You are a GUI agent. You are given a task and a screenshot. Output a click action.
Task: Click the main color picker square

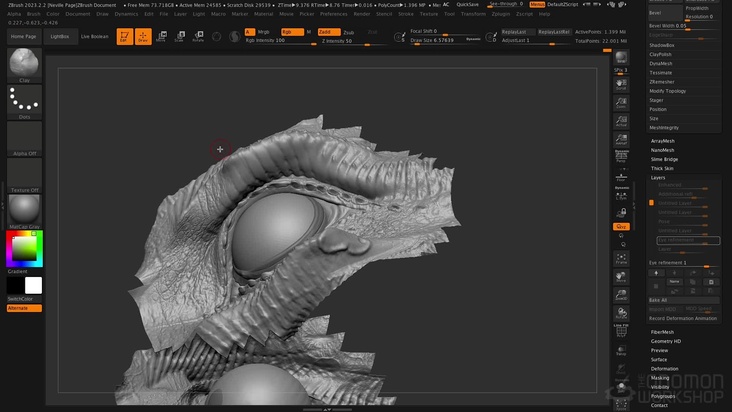coord(24,248)
